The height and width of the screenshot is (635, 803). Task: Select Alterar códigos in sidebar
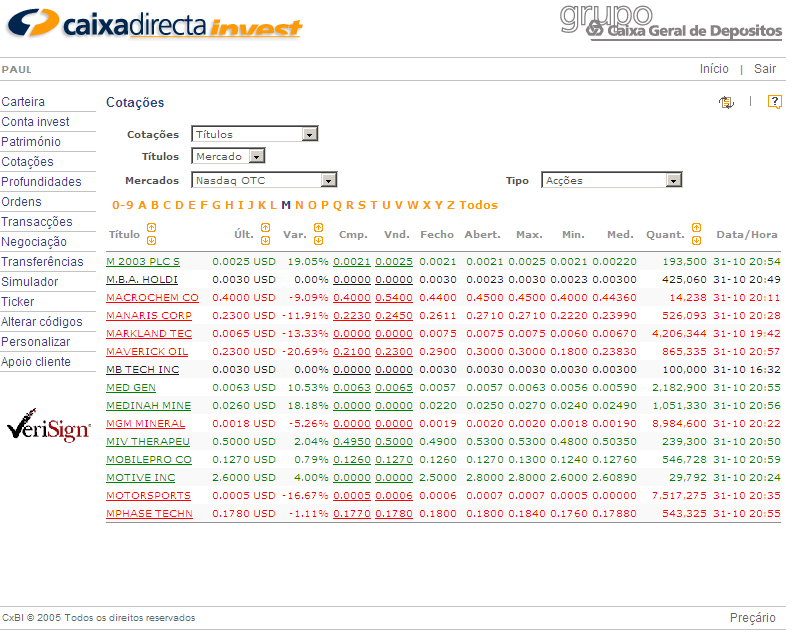(x=42, y=322)
